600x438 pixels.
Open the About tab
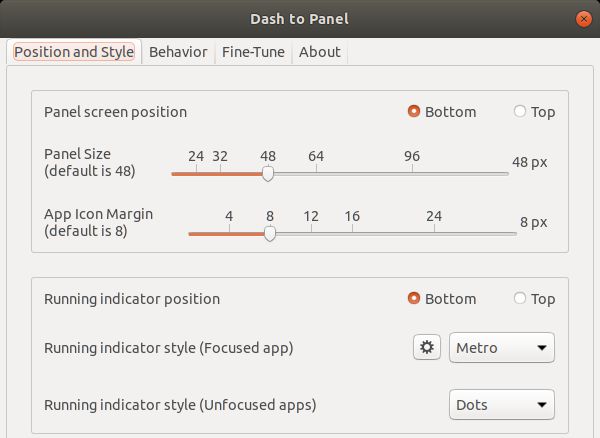pos(320,52)
